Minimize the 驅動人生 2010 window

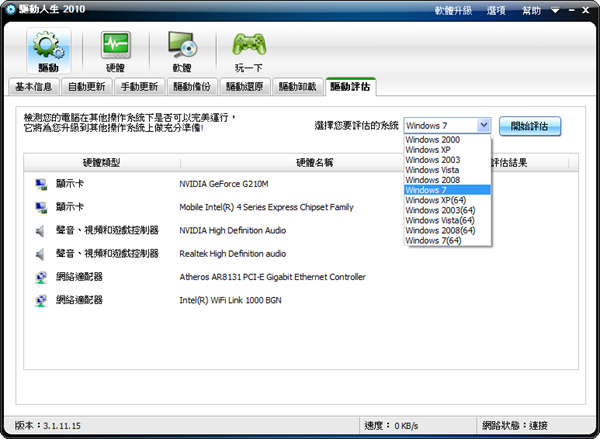coord(572,11)
